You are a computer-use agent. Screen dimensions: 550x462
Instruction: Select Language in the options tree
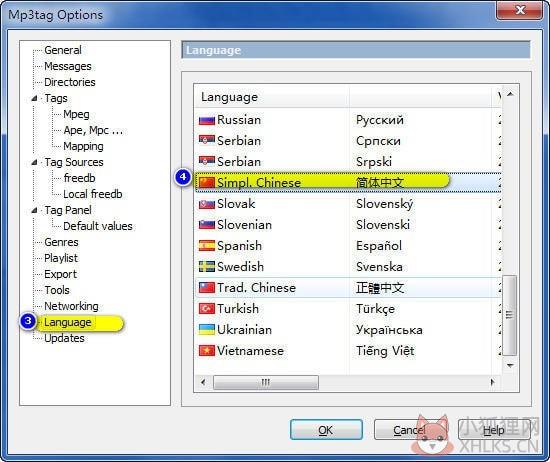68,322
